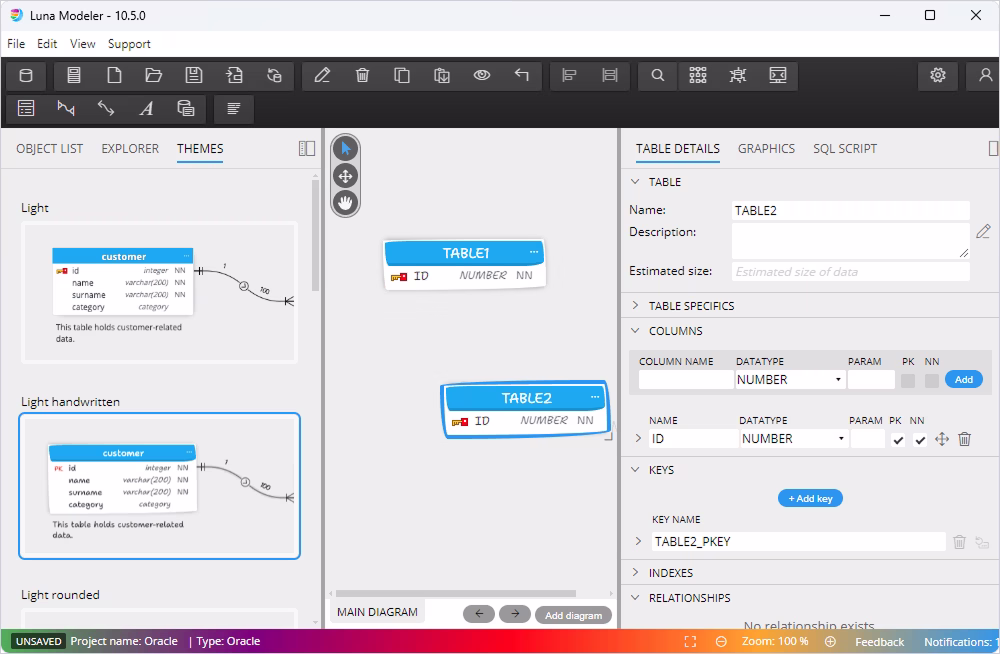Click the Add column button
The height and width of the screenshot is (654, 1000).
click(x=964, y=380)
